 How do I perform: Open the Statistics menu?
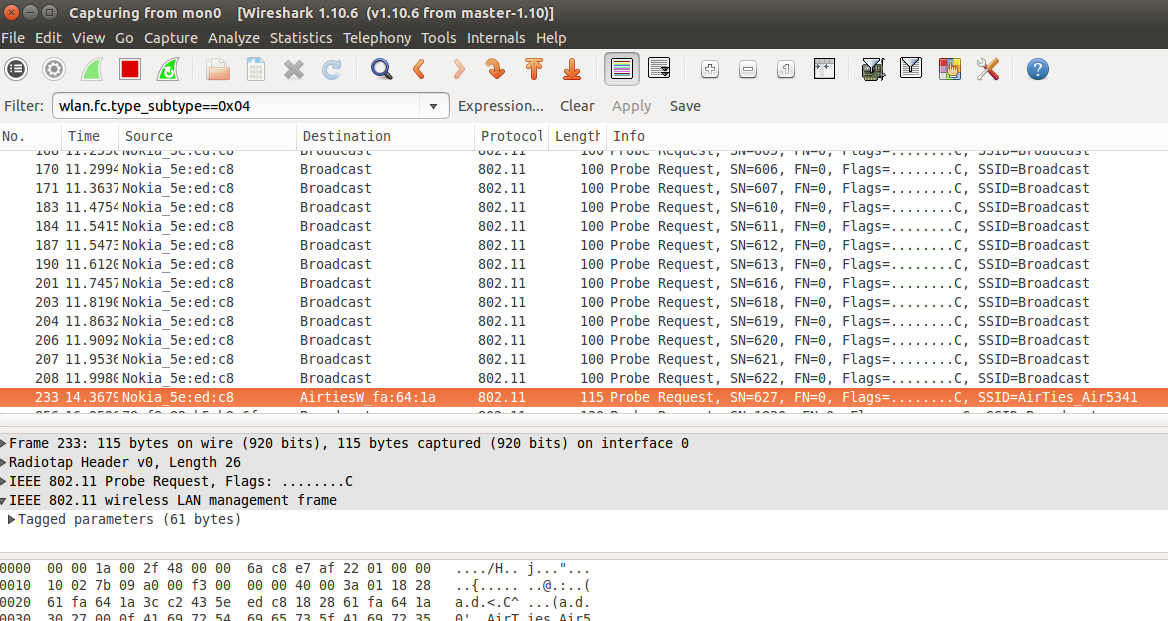[x=300, y=38]
